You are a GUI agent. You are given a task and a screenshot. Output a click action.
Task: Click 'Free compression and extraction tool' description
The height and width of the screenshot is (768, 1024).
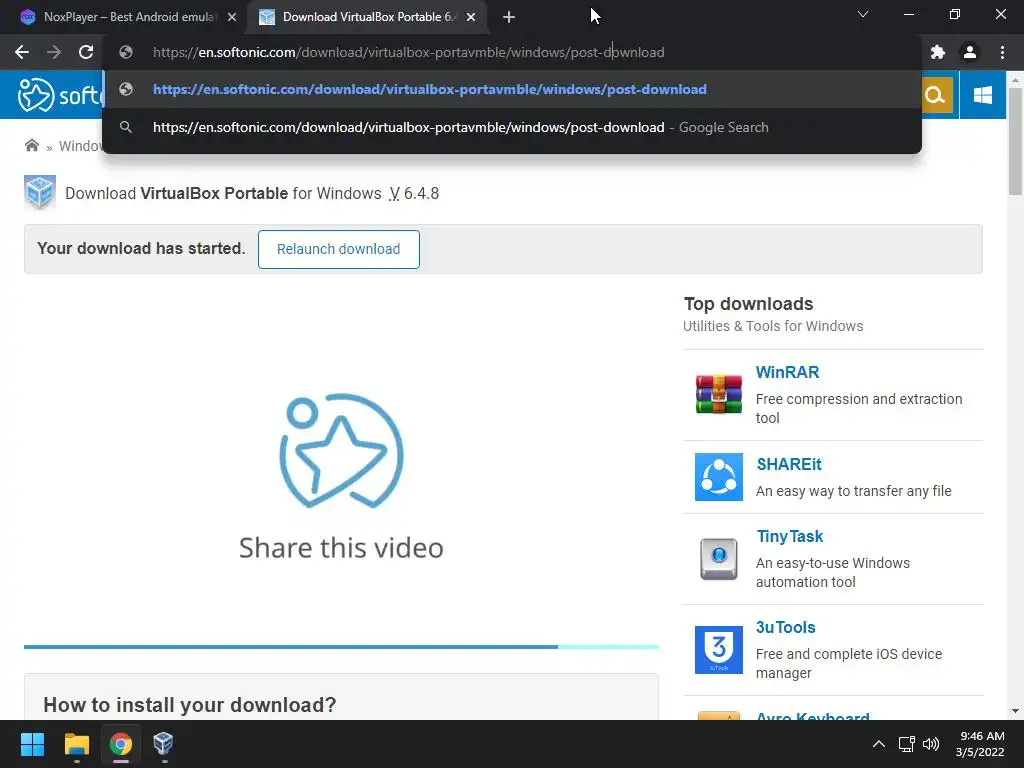[x=859, y=408]
